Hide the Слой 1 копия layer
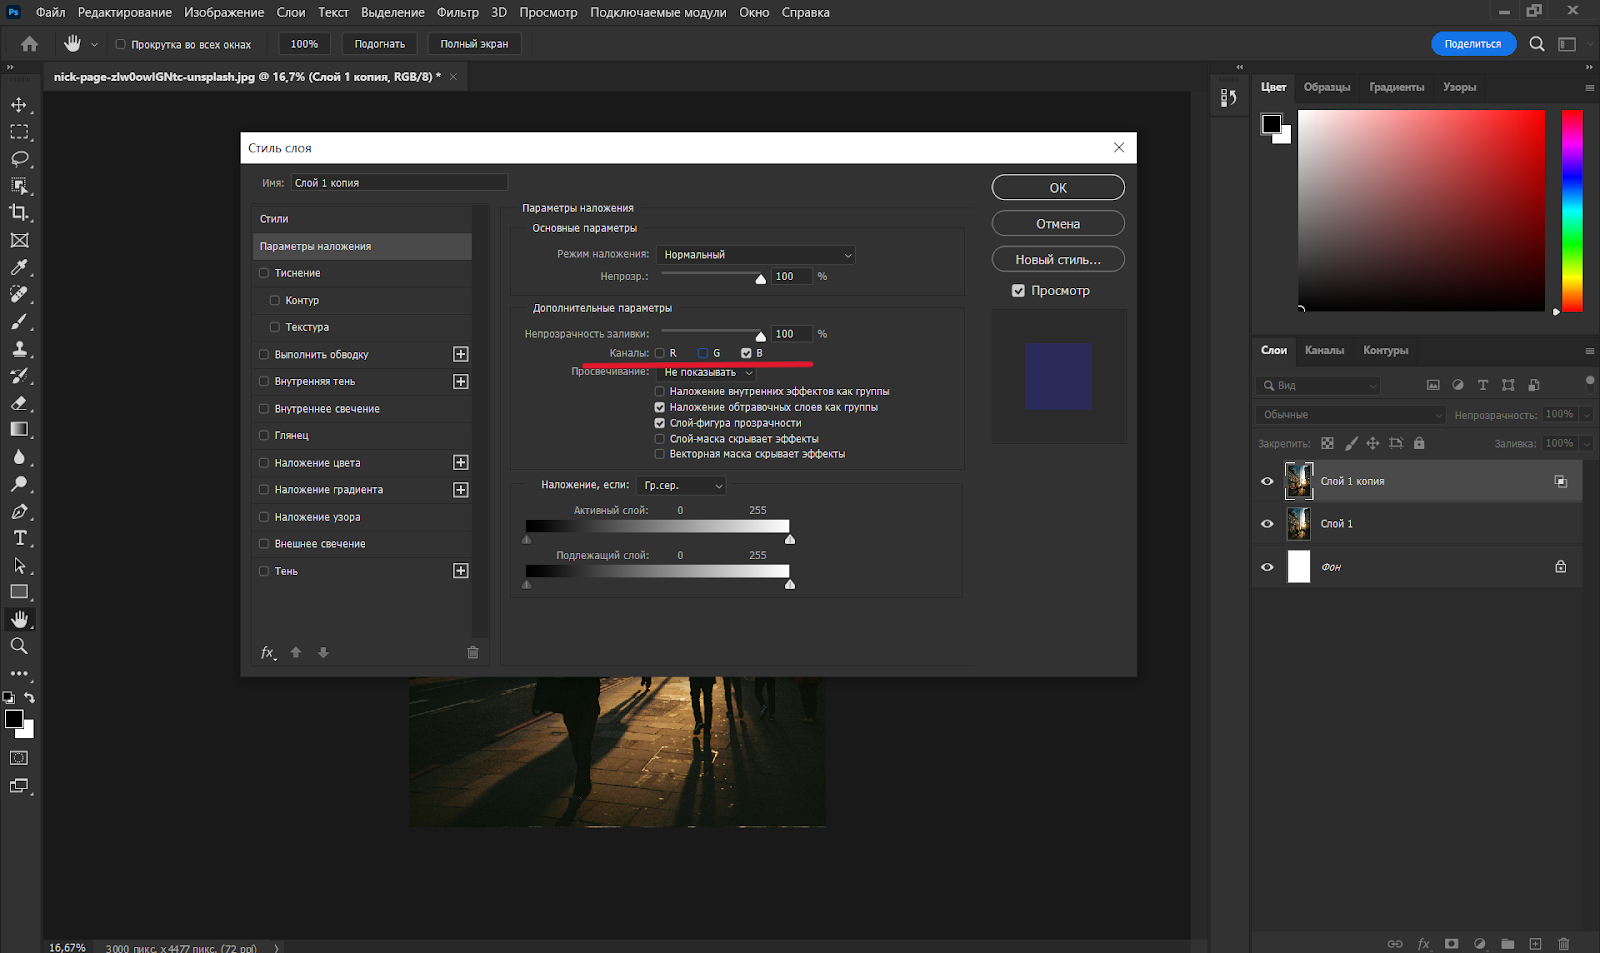This screenshot has height=953, width=1600. (1267, 481)
